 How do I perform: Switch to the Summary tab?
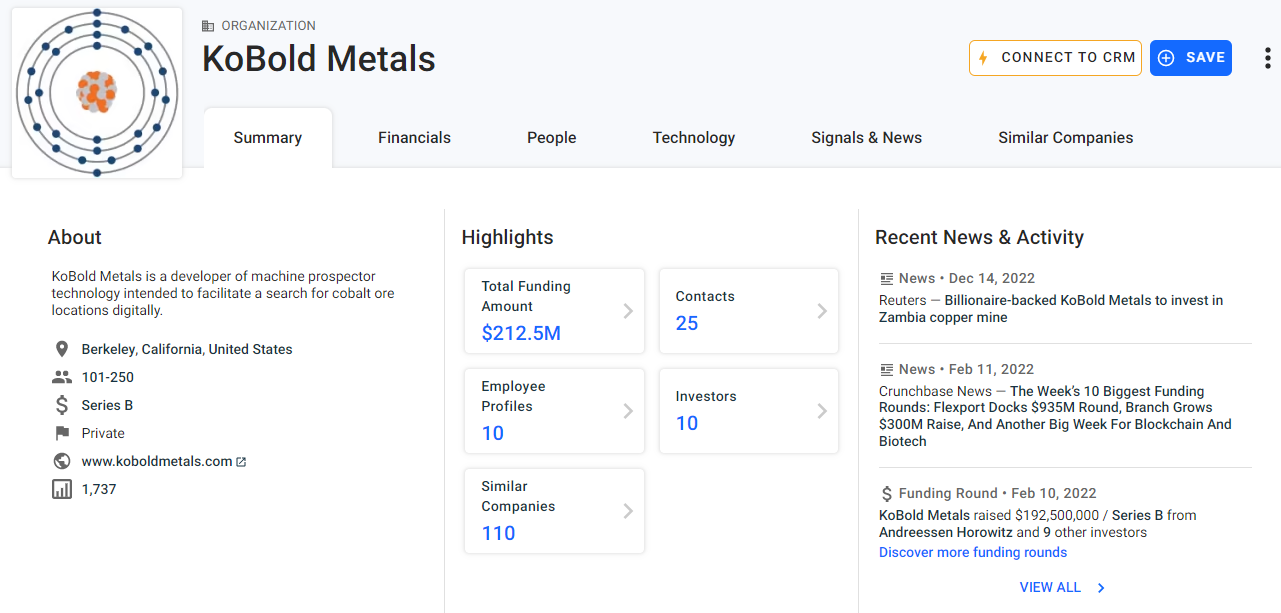[268, 138]
